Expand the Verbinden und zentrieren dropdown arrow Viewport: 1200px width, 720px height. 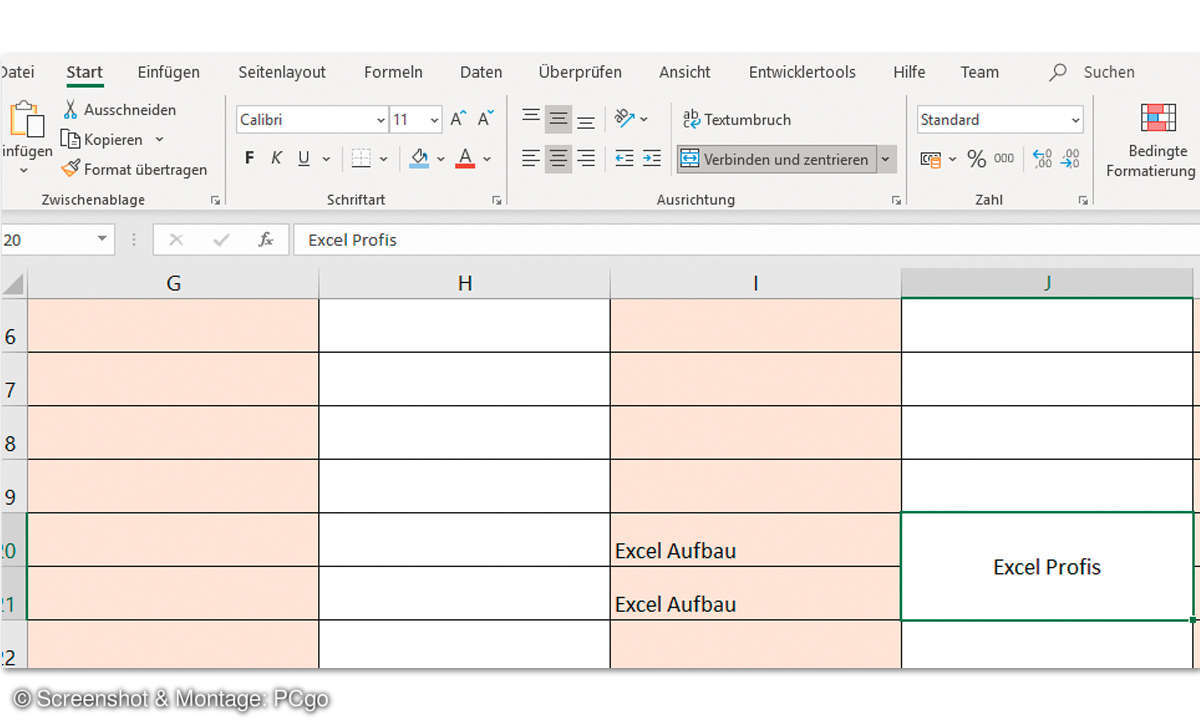tap(885, 159)
